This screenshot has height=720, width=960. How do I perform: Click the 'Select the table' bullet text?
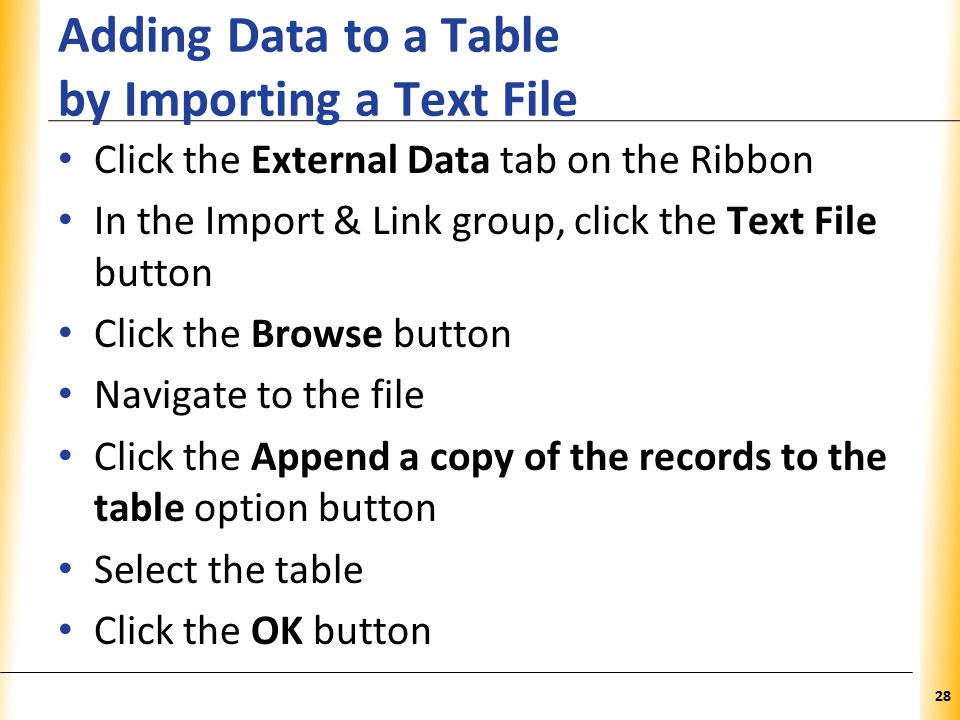coord(229,569)
